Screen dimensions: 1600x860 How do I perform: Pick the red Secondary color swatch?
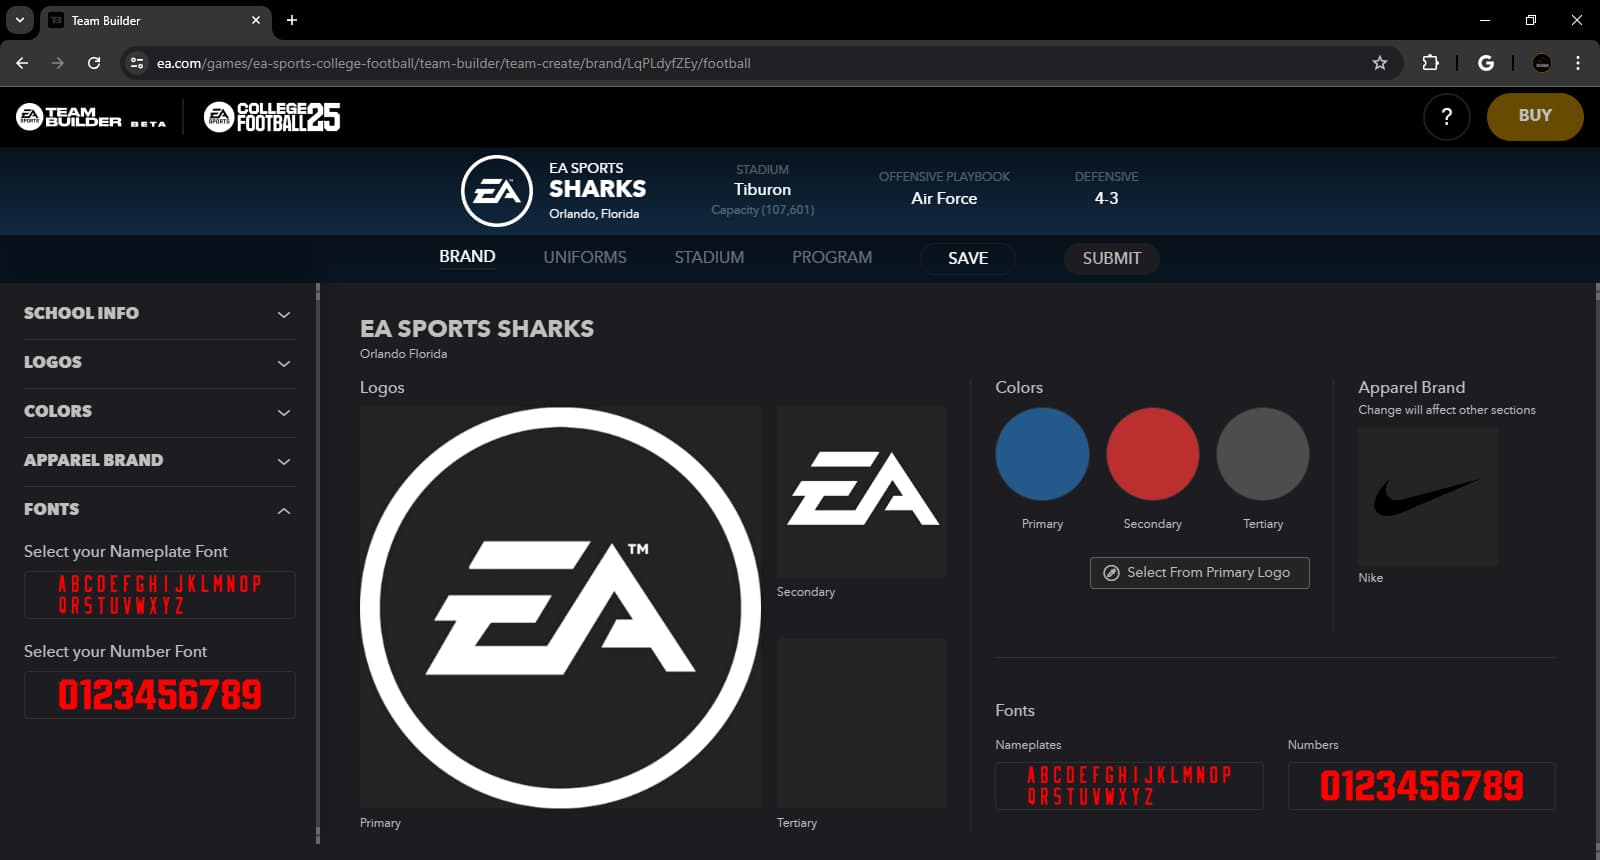[1152, 454]
